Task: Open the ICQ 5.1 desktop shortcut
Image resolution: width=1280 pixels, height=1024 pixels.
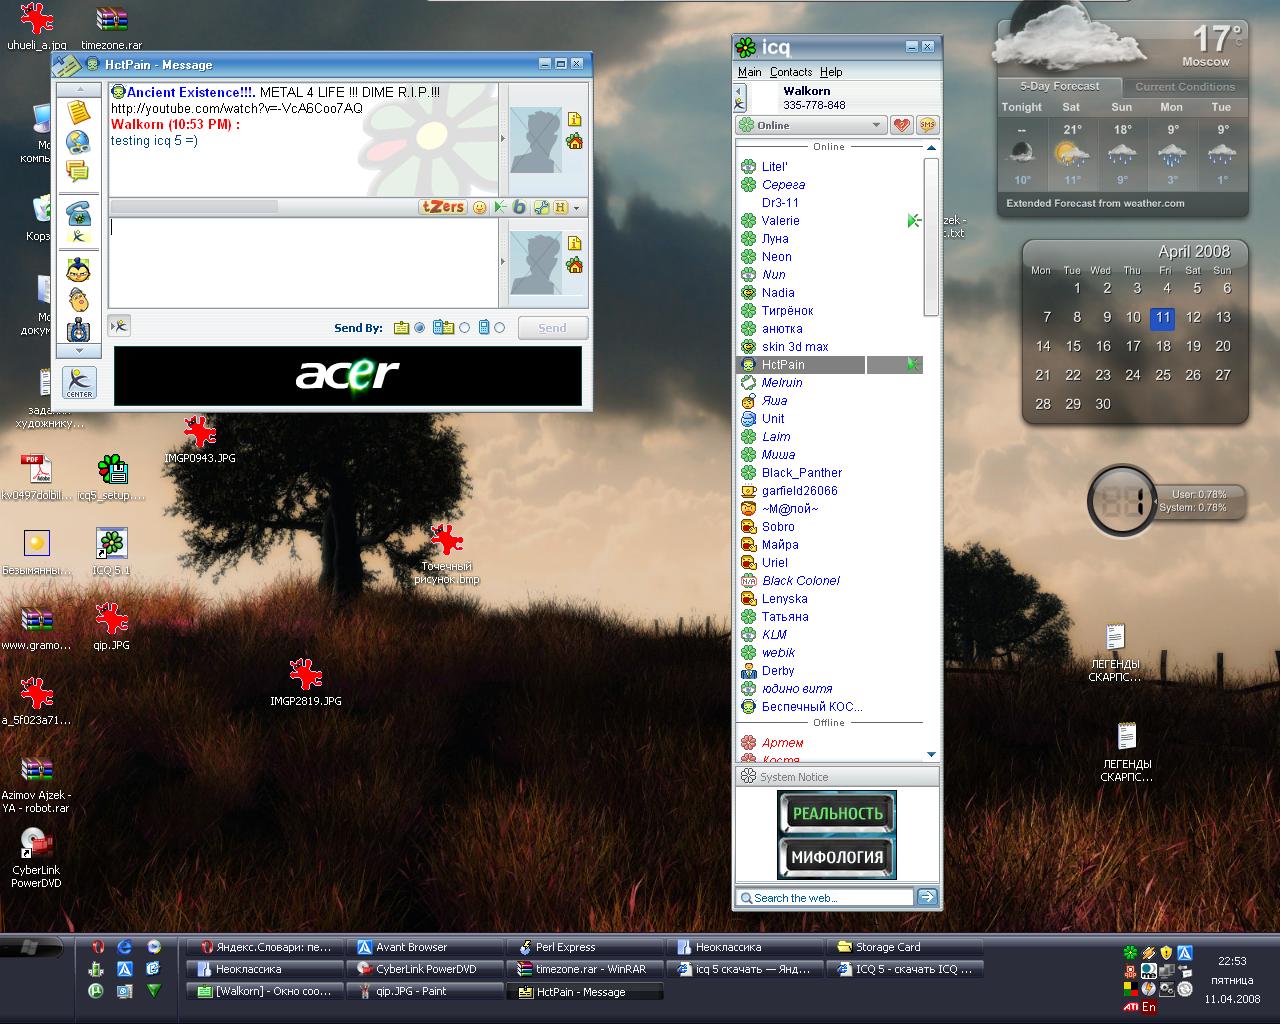Action: pyautogui.click(x=111, y=551)
